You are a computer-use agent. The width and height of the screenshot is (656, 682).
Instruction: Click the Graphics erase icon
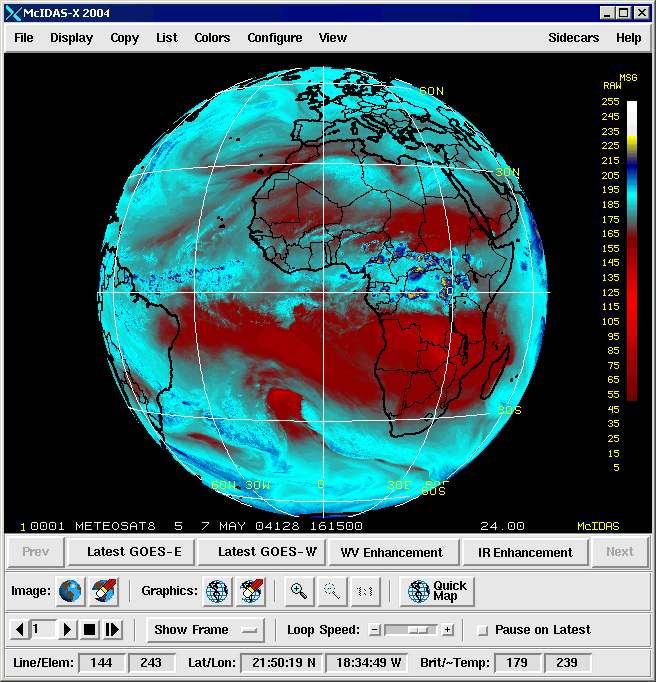pyautogui.click(x=250, y=591)
